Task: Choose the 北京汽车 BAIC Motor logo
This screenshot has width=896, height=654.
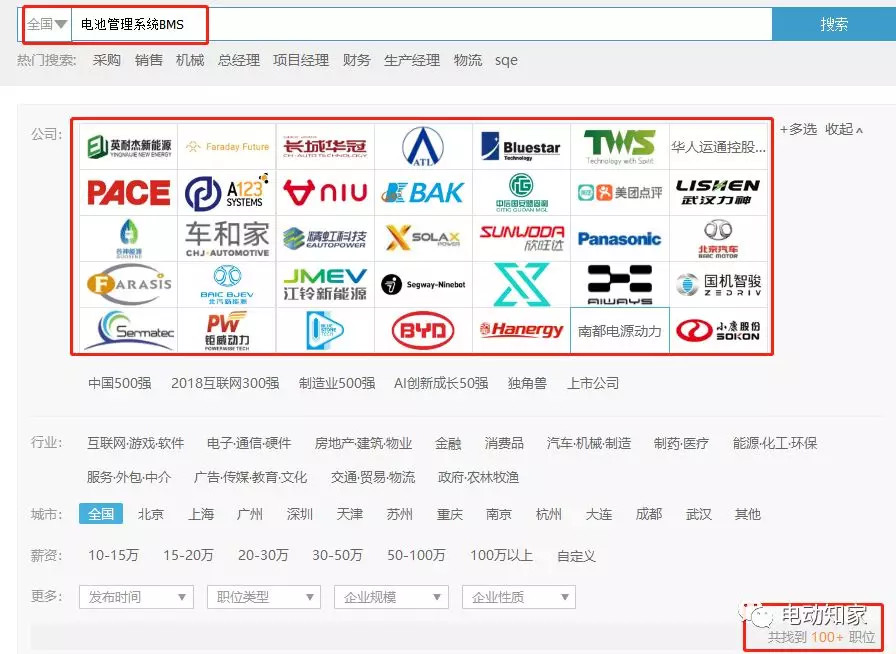Action: point(718,238)
